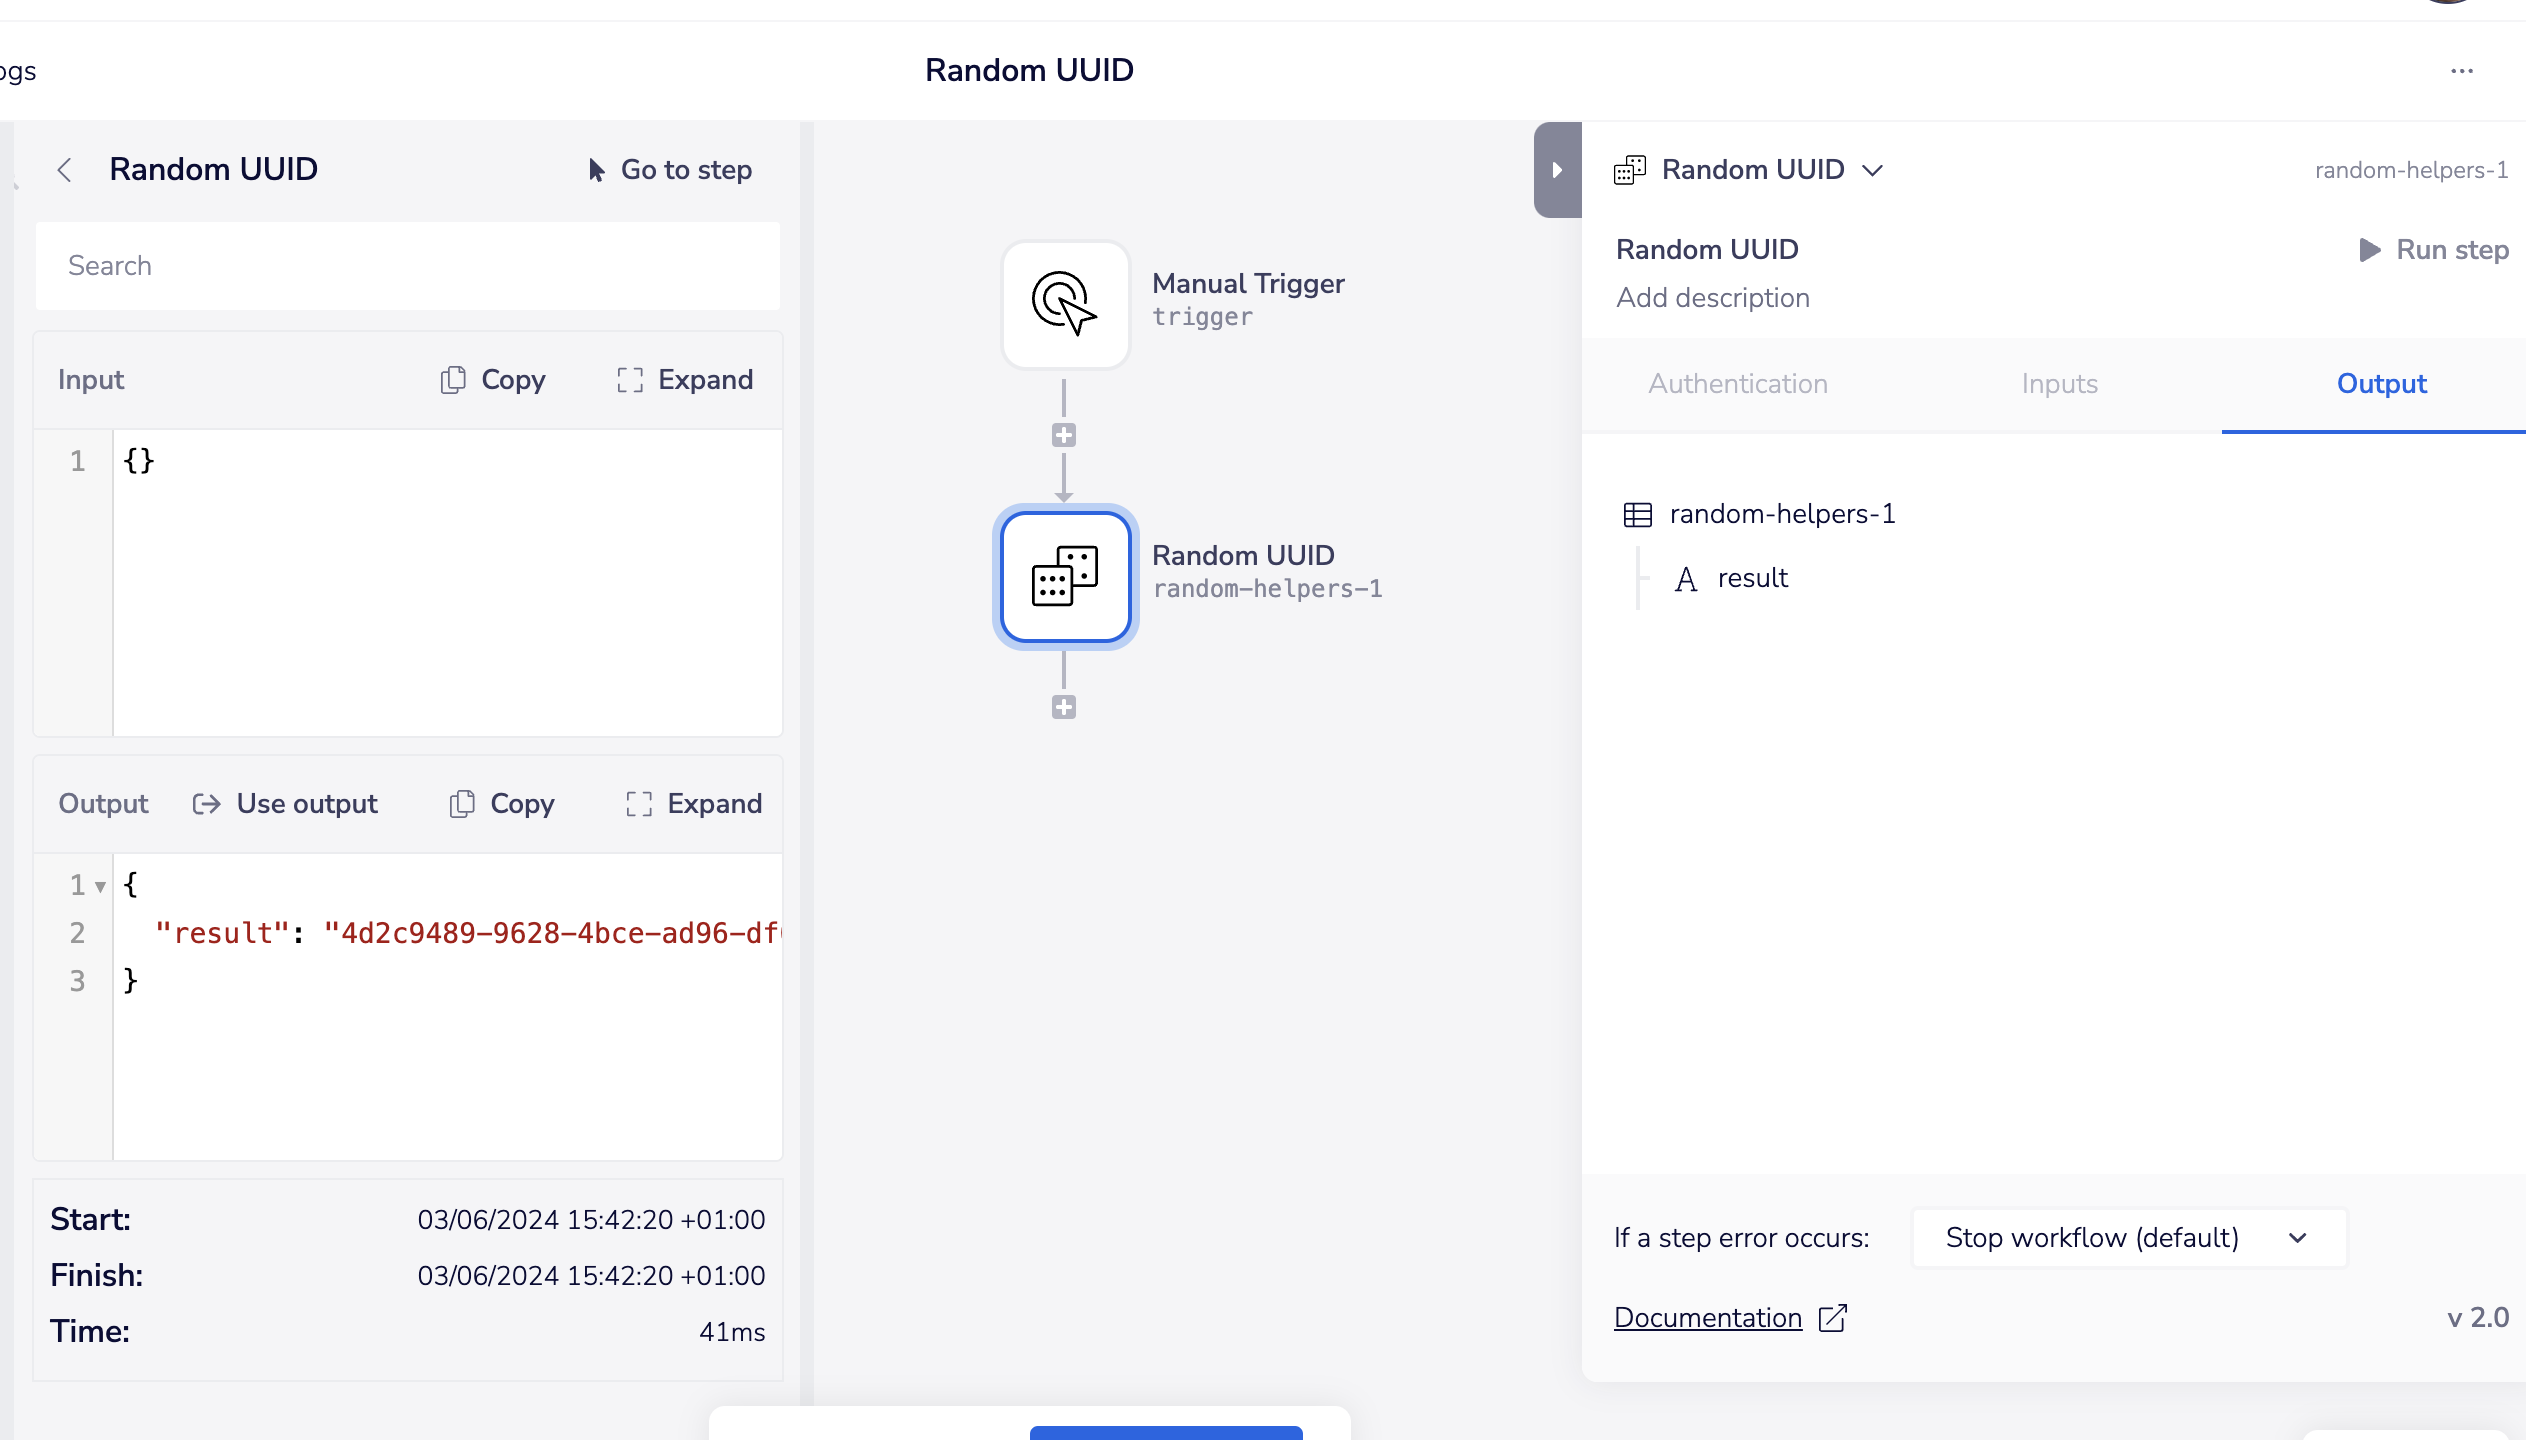This screenshot has height=1440, width=2526.
Task: Open the three-dots more options menu
Action: pyautogui.click(x=2461, y=71)
